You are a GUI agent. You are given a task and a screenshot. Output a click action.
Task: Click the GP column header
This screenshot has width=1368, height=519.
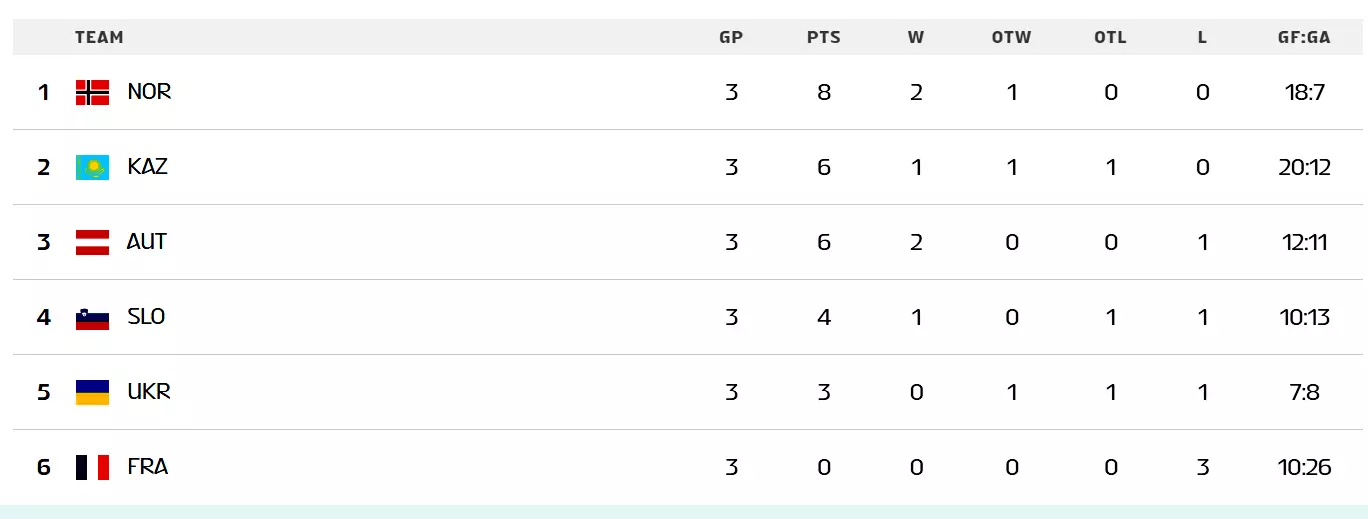click(731, 38)
